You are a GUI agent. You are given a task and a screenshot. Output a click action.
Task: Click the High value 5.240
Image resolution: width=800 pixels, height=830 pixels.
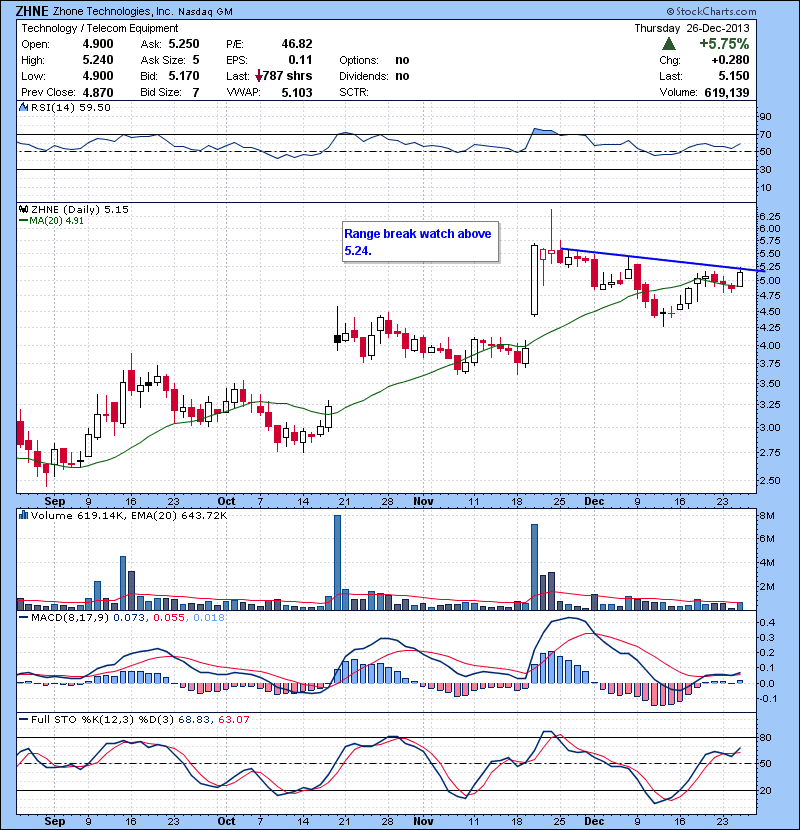(x=98, y=60)
